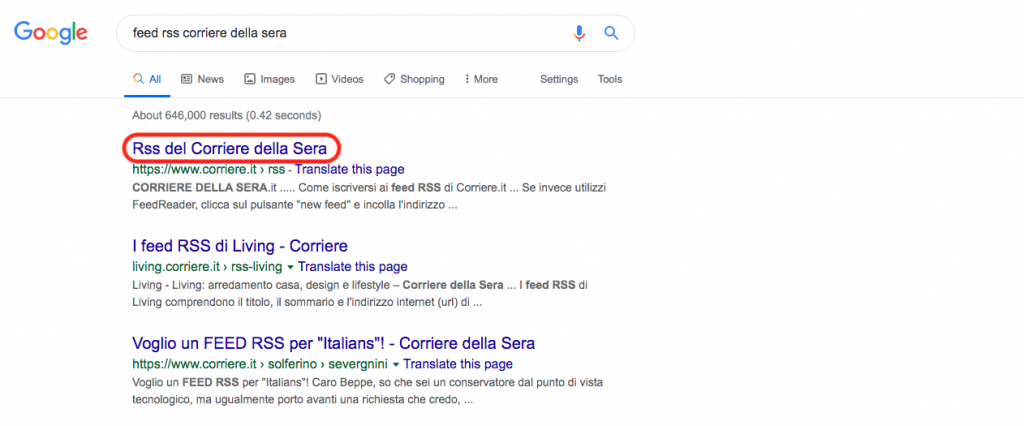Screen dimensions: 1024x426
Task: Click URL corriere.it › solferino › severgnini
Action: pyautogui.click(x=260, y=364)
